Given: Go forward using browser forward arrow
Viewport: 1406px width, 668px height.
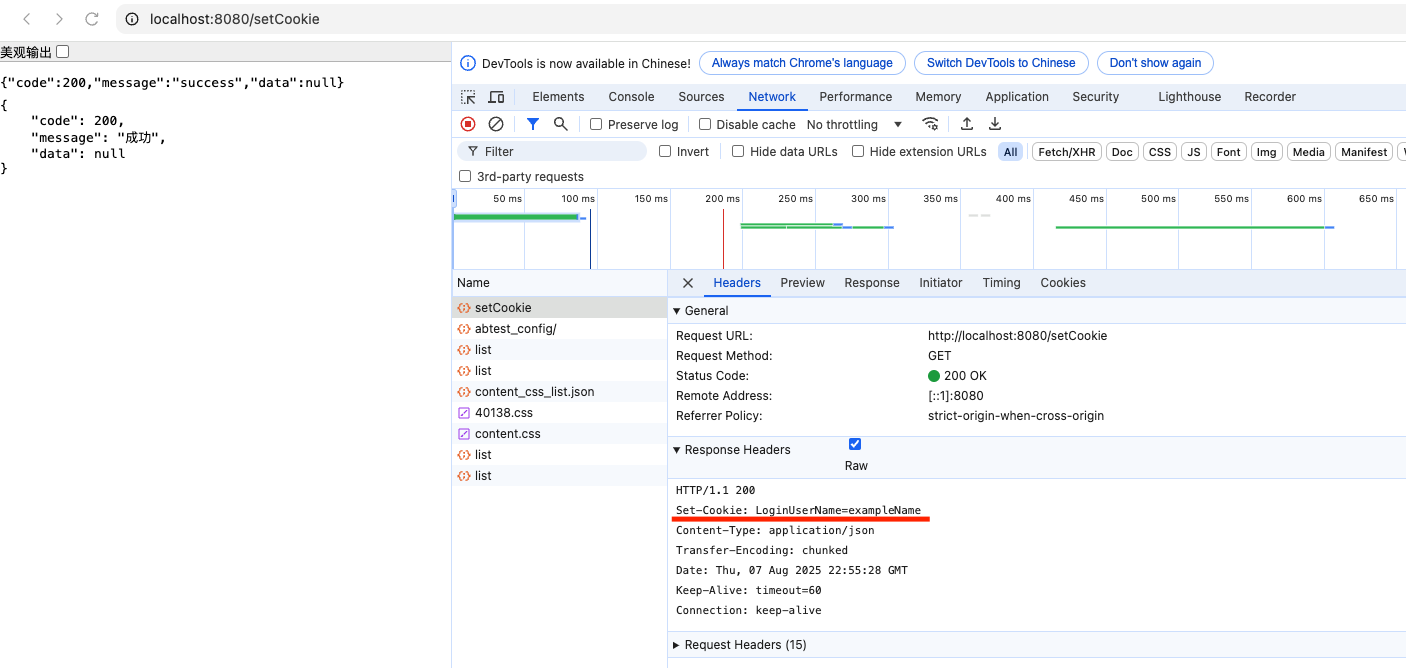Looking at the screenshot, I should point(59,19).
